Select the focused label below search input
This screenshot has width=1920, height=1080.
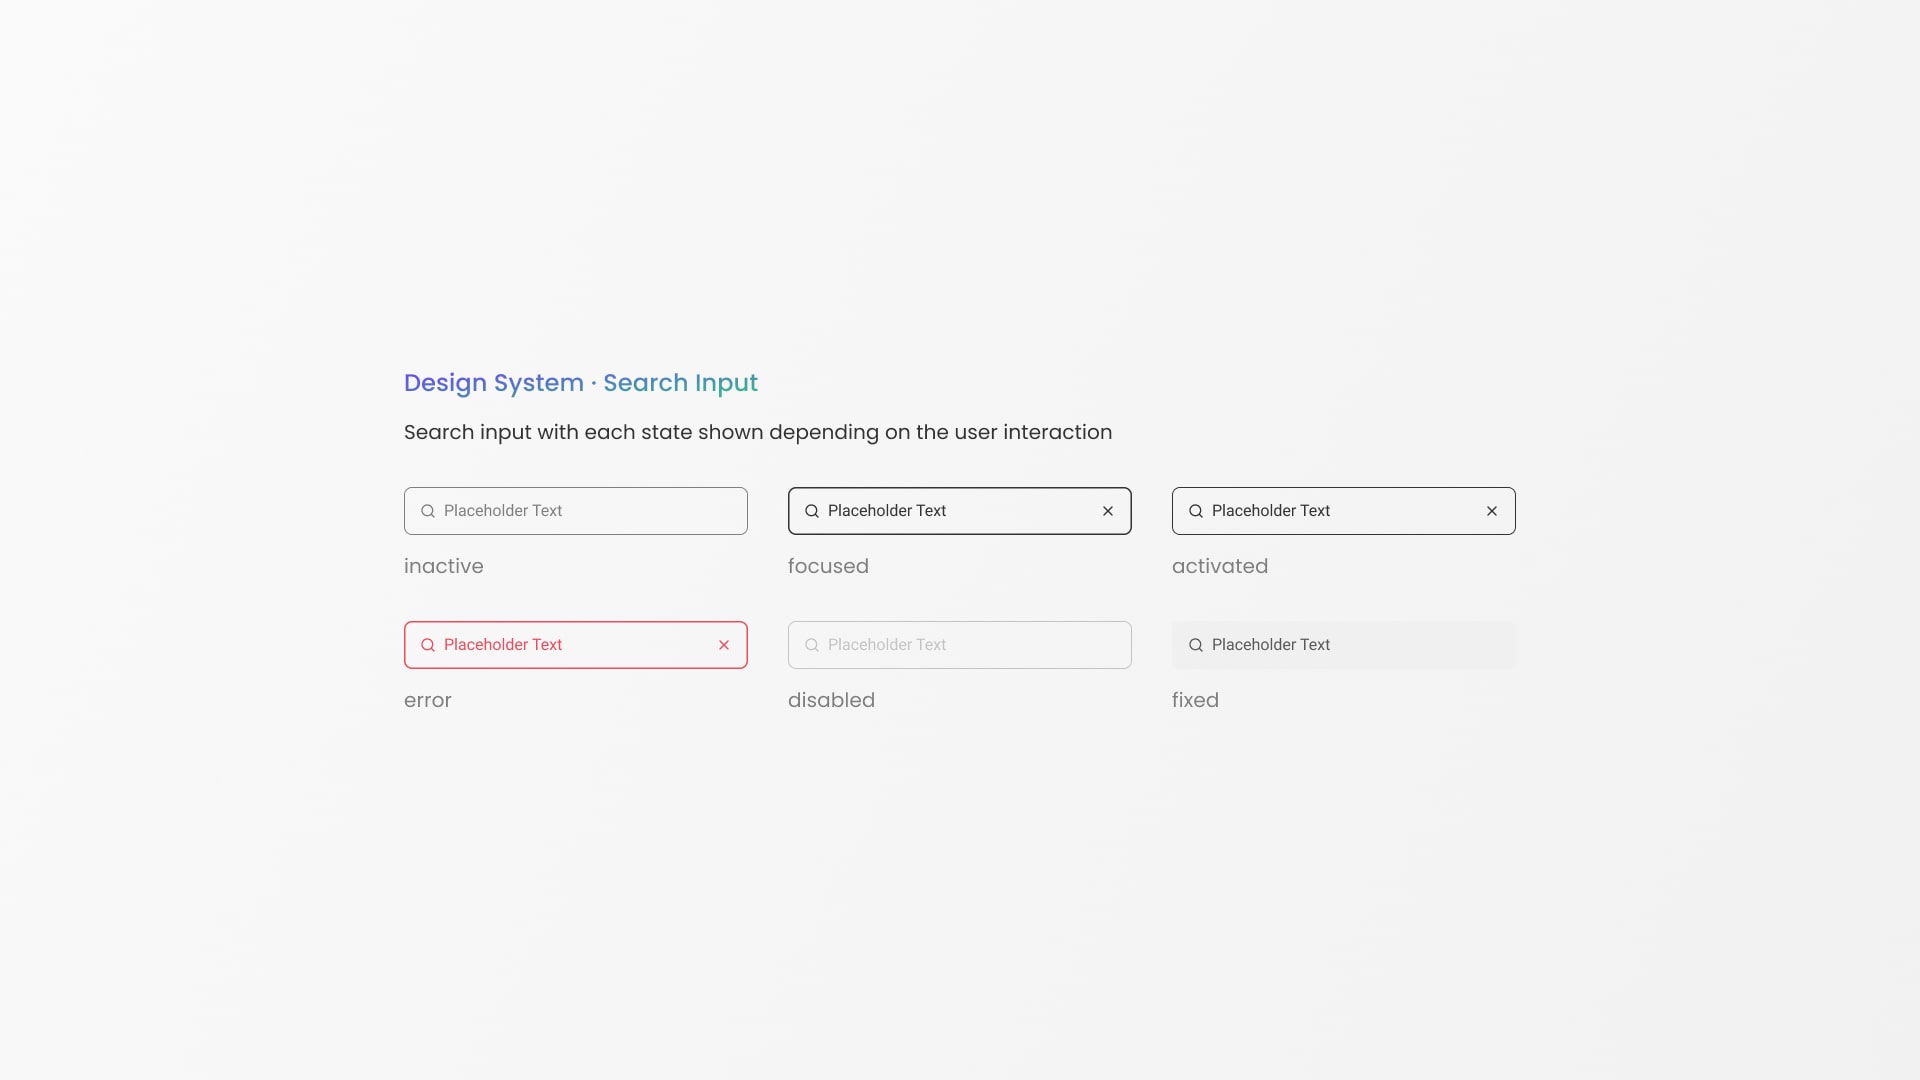click(x=828, y=566)
